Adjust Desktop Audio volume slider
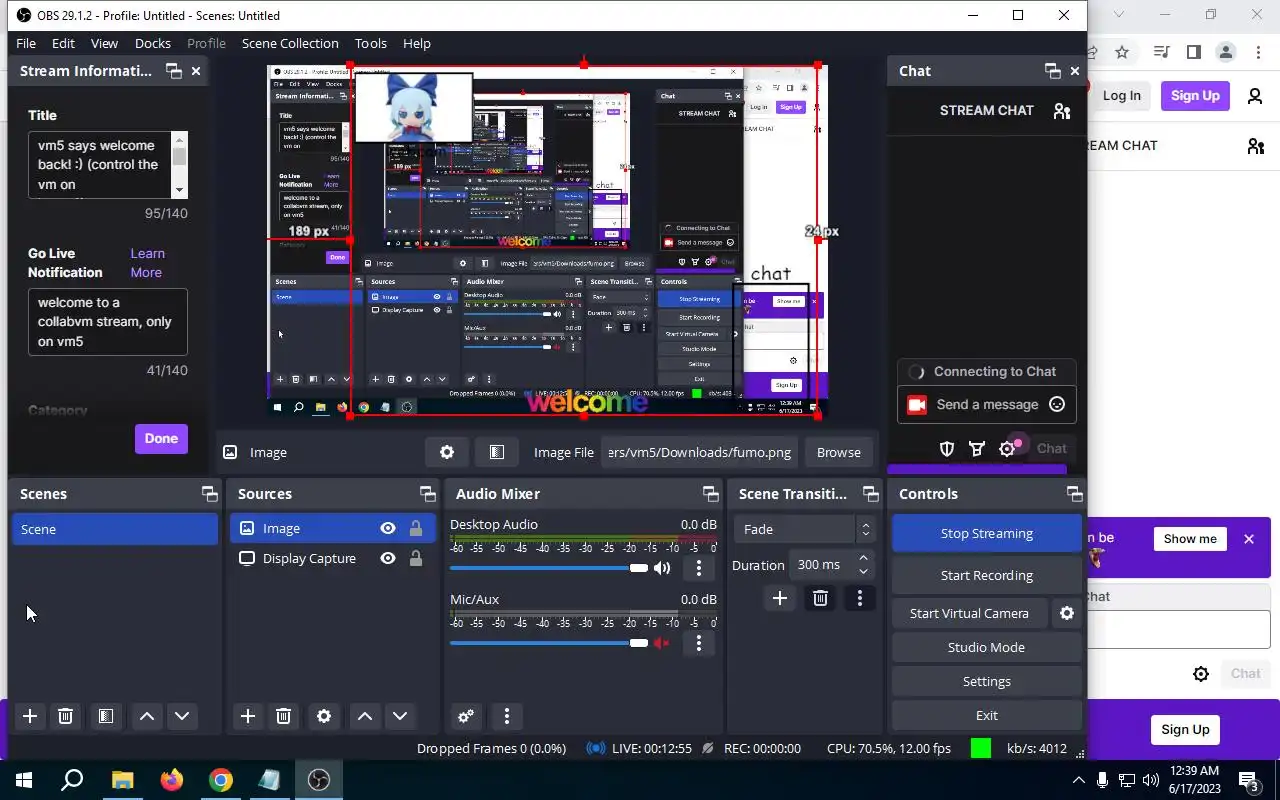This screenshot has width=1280, height=800. 549,568
